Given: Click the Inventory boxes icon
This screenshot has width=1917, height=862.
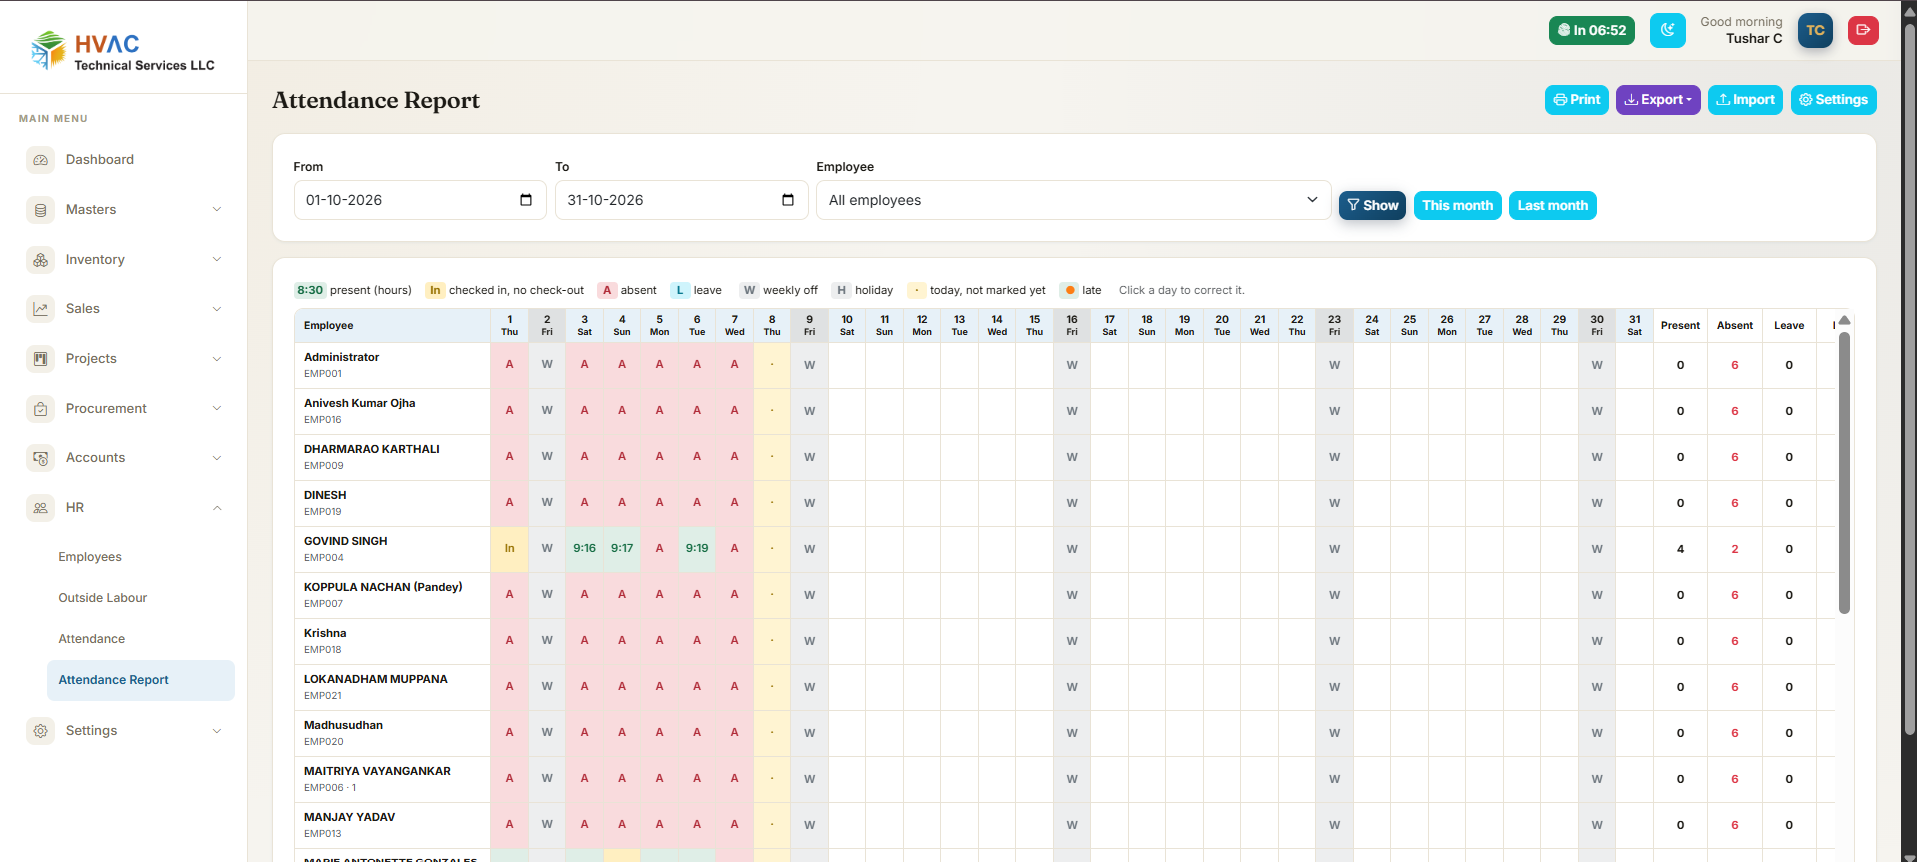Looking at the screenshot, I should pyautogui.click(x=40, y=260).
